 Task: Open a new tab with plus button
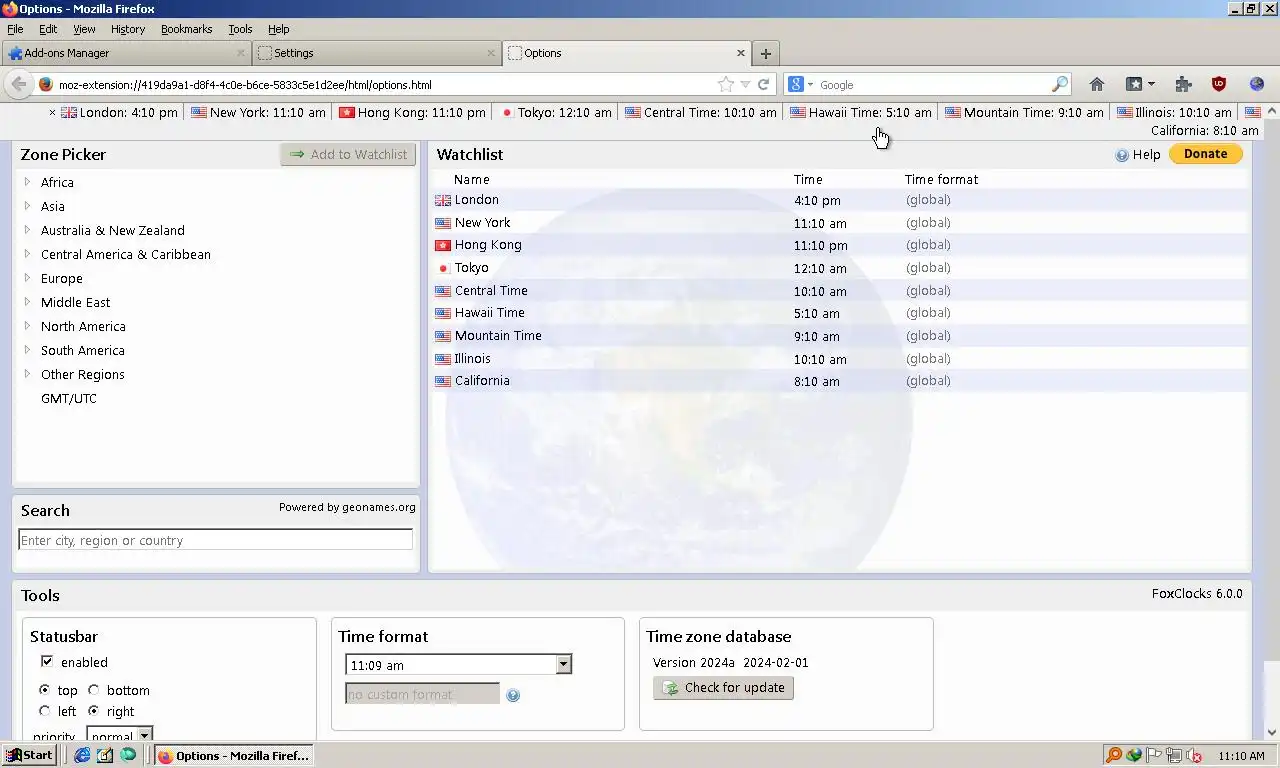point(766,54)
